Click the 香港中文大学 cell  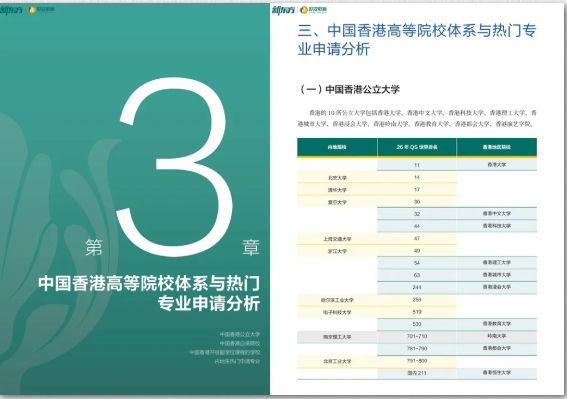[x=496, y=213]
